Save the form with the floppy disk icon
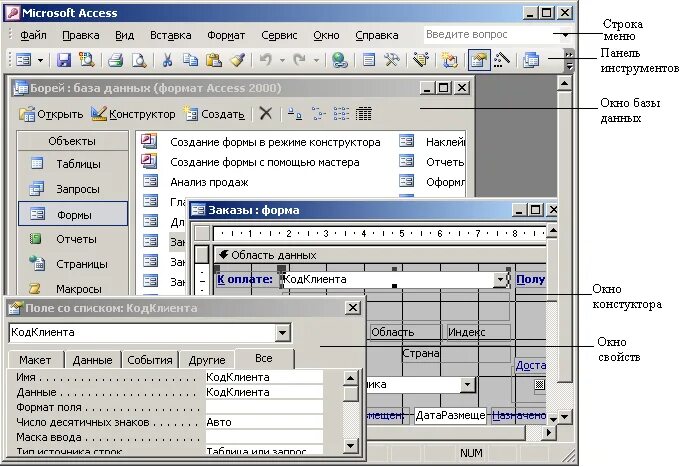Image resolution: width=681 pixels, height=467 pixels. pos(64,60)
